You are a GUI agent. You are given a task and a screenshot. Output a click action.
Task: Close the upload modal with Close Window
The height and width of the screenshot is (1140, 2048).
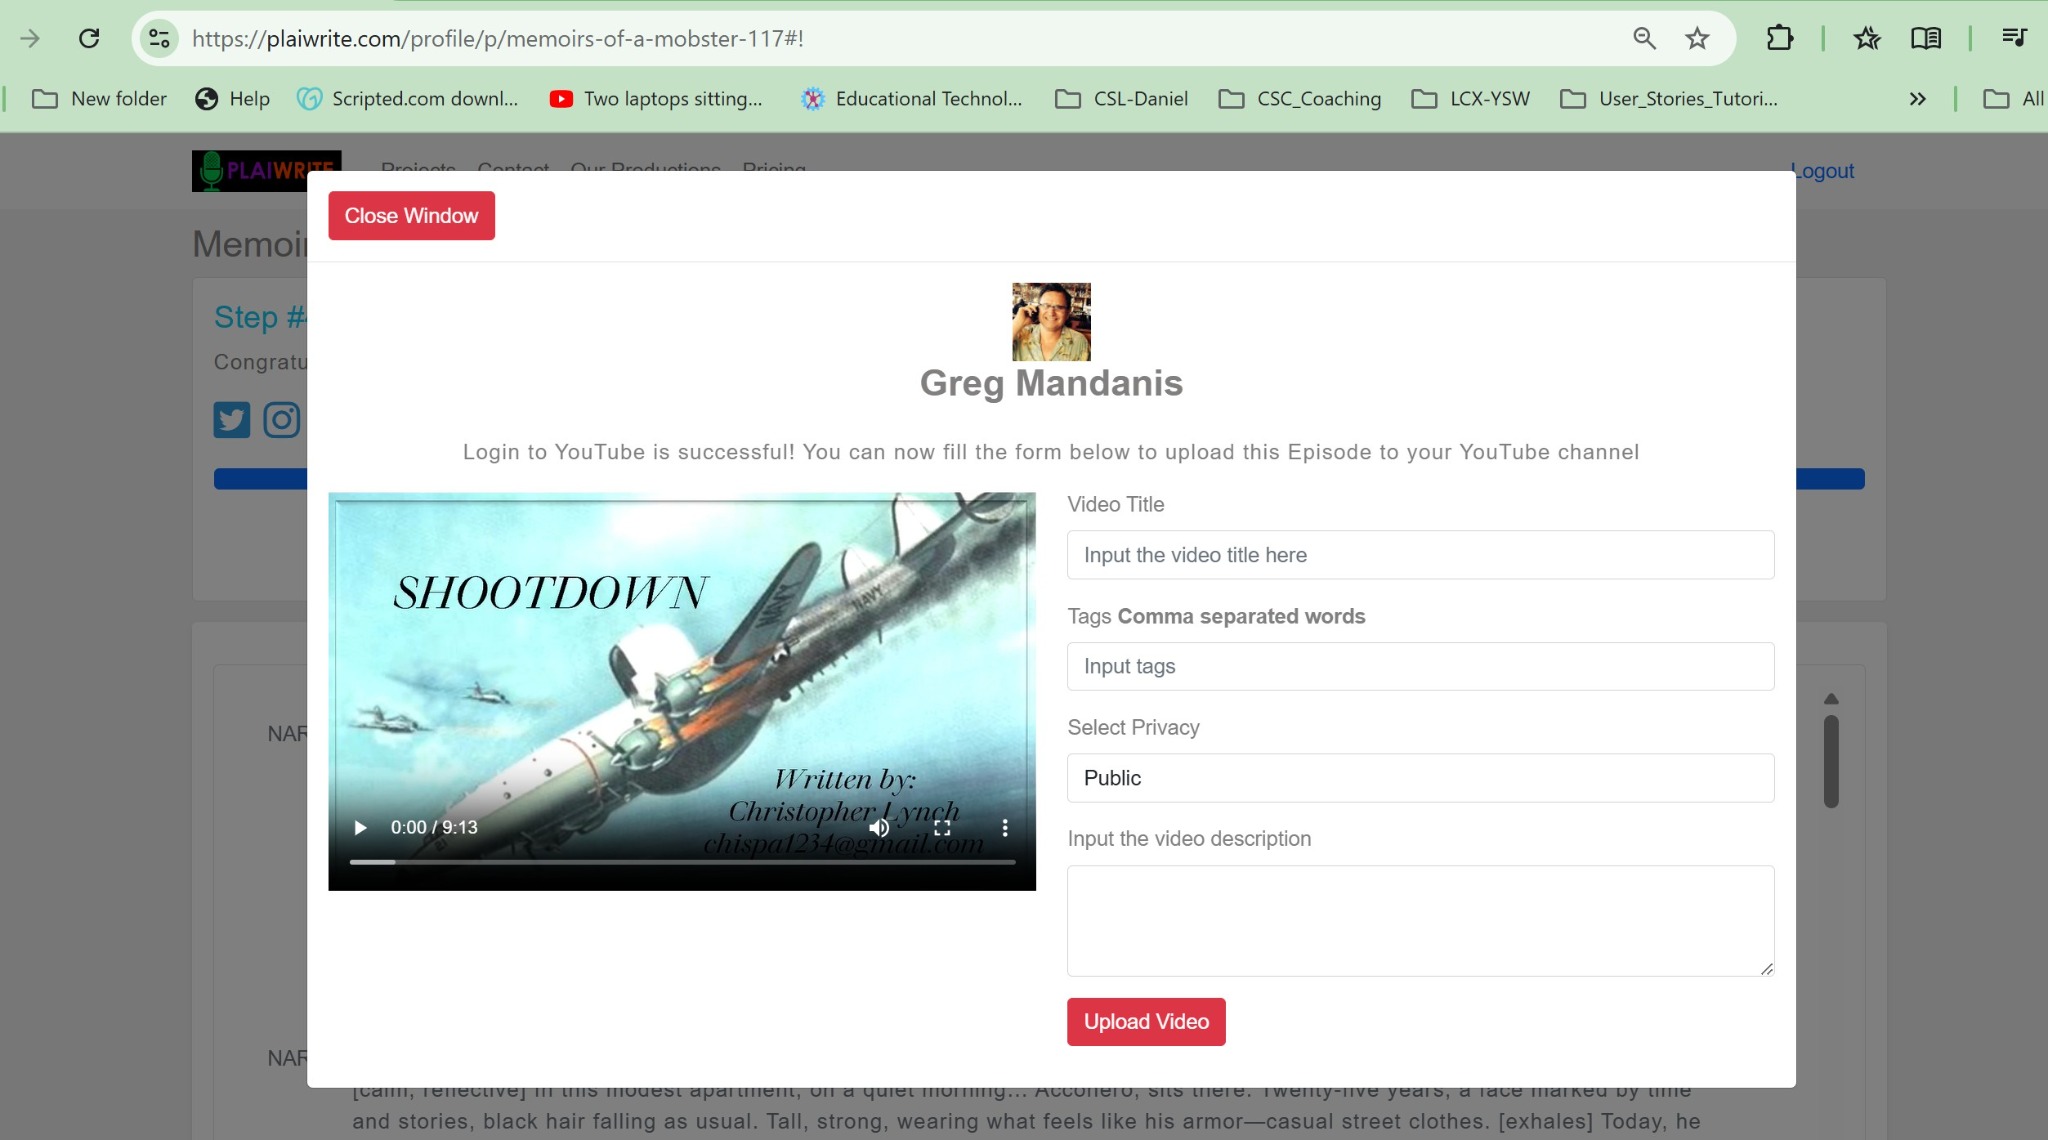[x=411, y=216]
